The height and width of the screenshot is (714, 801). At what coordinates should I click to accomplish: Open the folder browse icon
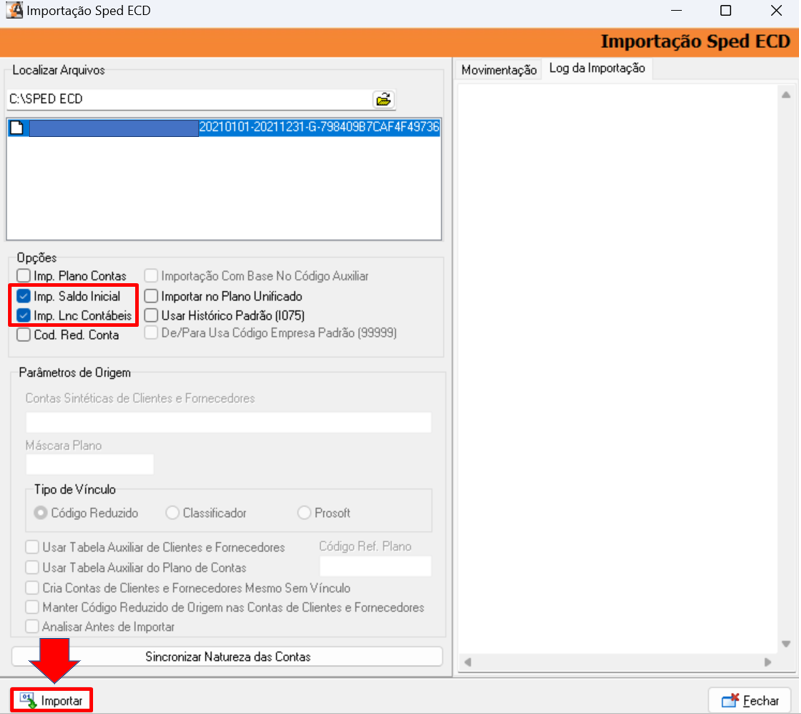click(x=383, y=99)
